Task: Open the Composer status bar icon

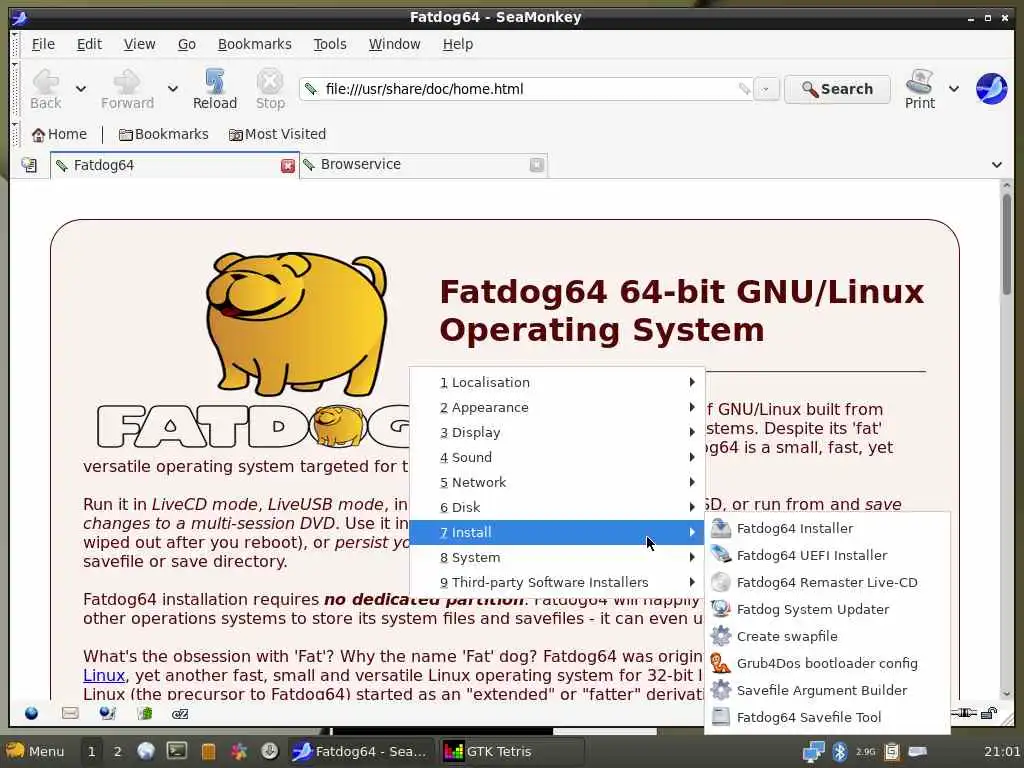Action: coord(108,713)
